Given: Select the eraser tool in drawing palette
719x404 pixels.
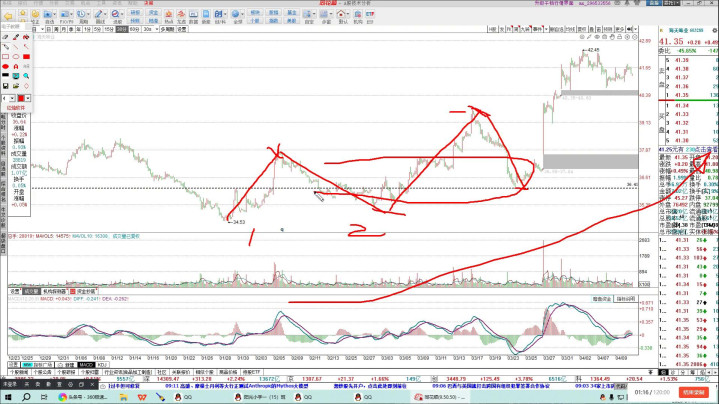Looking at the screenshot, I should pyautogui.click(x=5, y=37).
